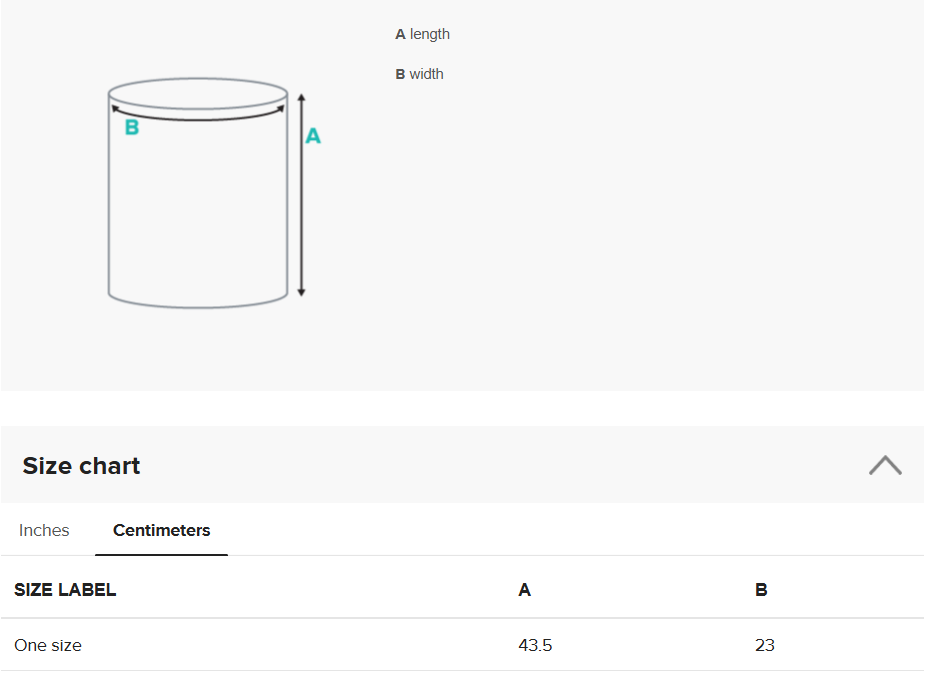Click the bold A in the legend
Image resolution: width=937 pixels, height=693 pixels.
coord(400,34)
